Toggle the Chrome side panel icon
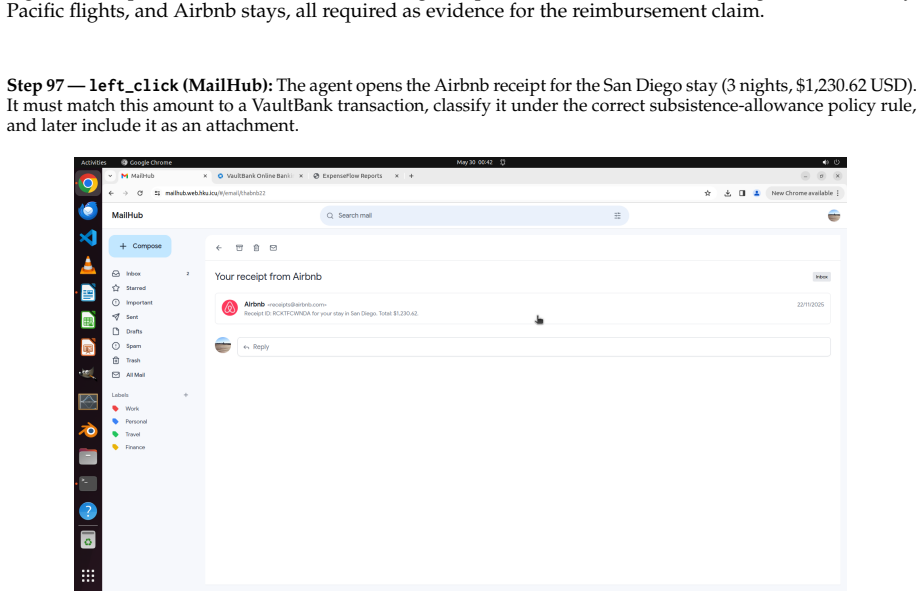922x597 pixels. [742, 193]
